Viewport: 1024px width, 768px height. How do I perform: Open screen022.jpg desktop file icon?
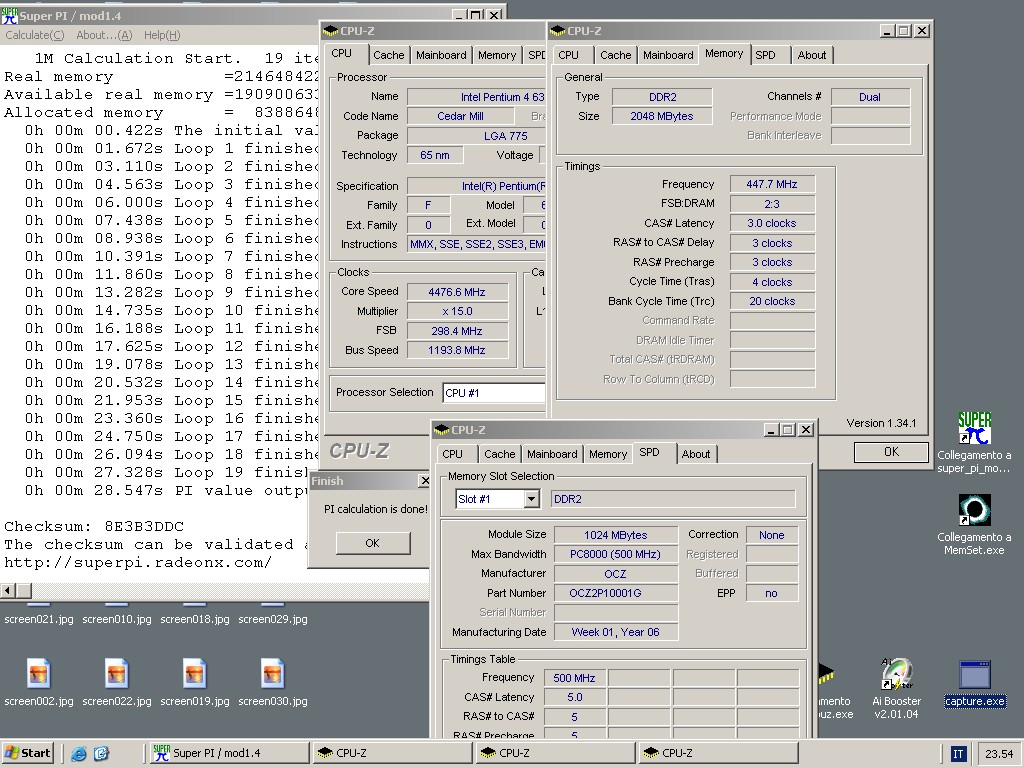pyautogui.click(x=116, y=673)
